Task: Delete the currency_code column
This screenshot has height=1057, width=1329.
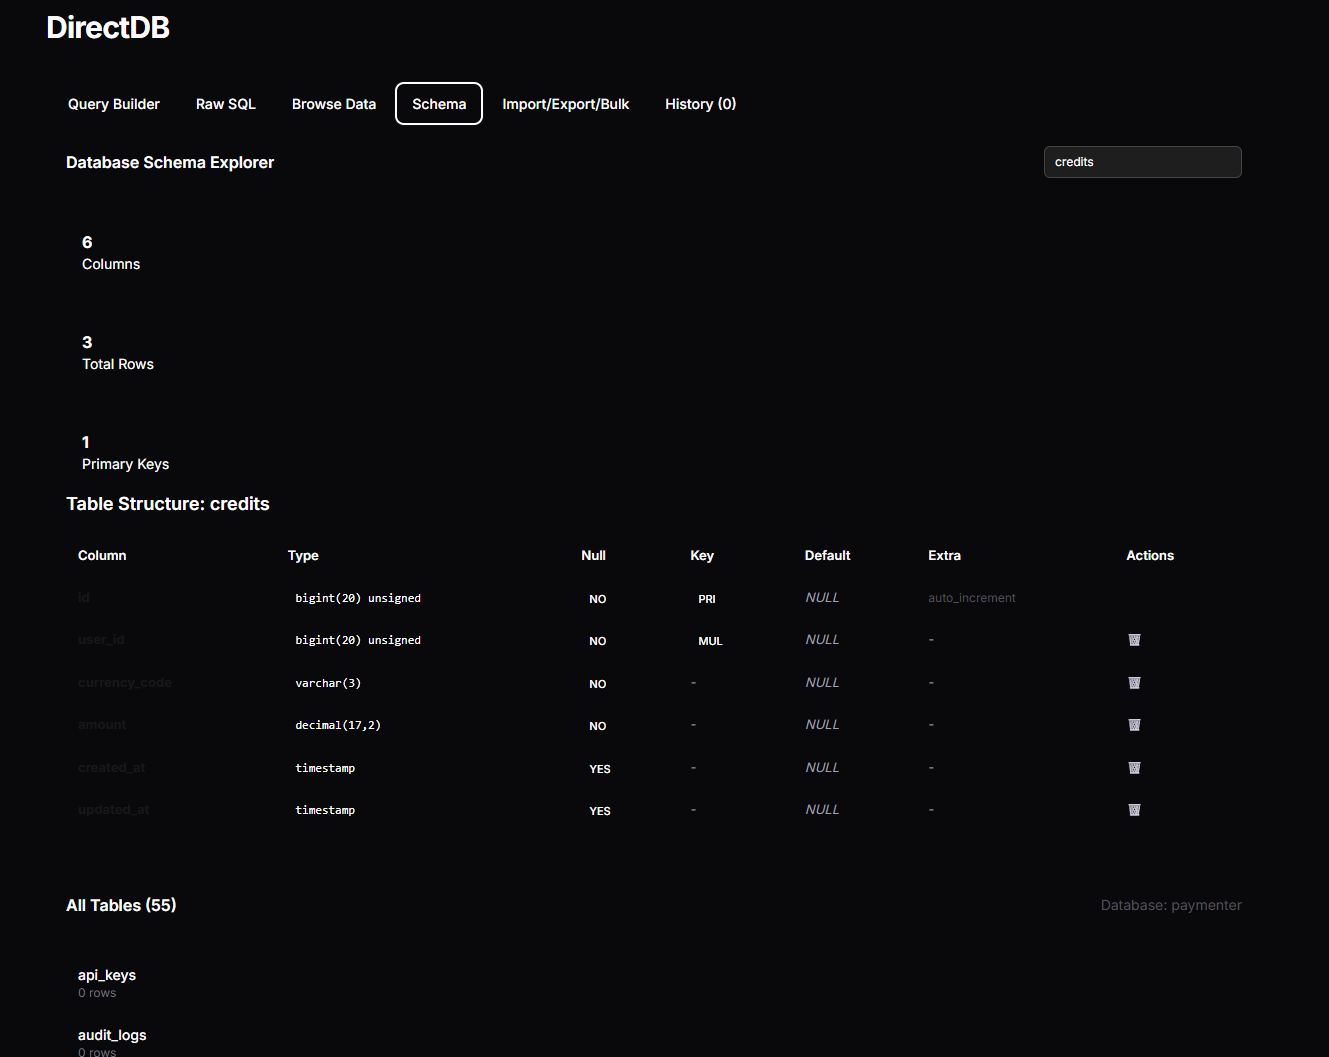Action: pyautogui.click(x=1134, y=683)
